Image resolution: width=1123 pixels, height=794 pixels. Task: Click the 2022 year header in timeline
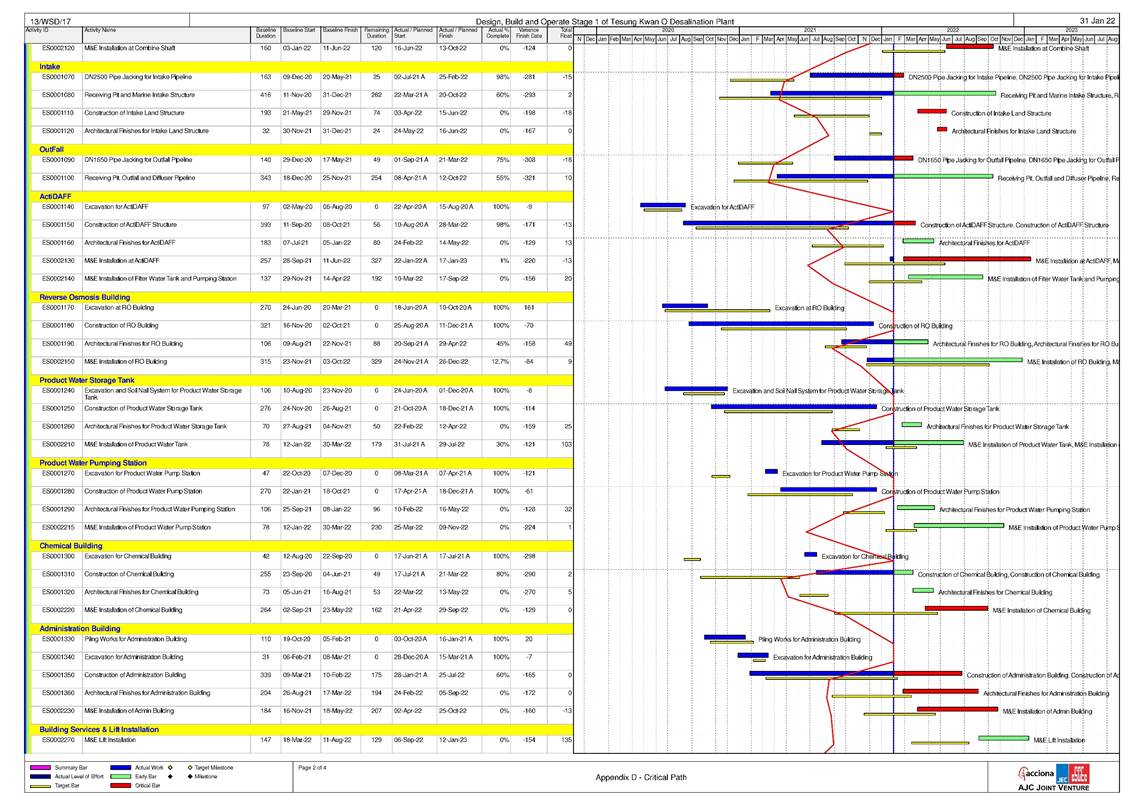tap(952, 31)
